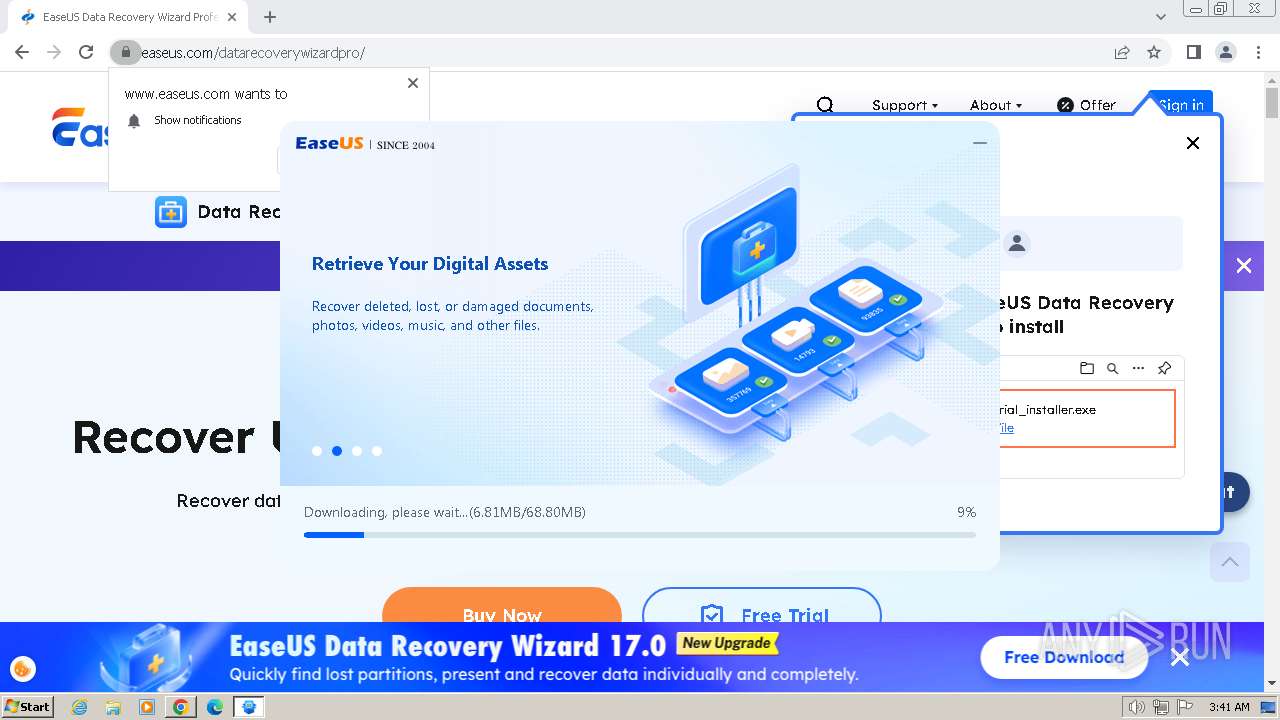Viewport: 1280px width, 720px height.
Task: Dismiss the notification permission prompt
Action: point(413,83)
